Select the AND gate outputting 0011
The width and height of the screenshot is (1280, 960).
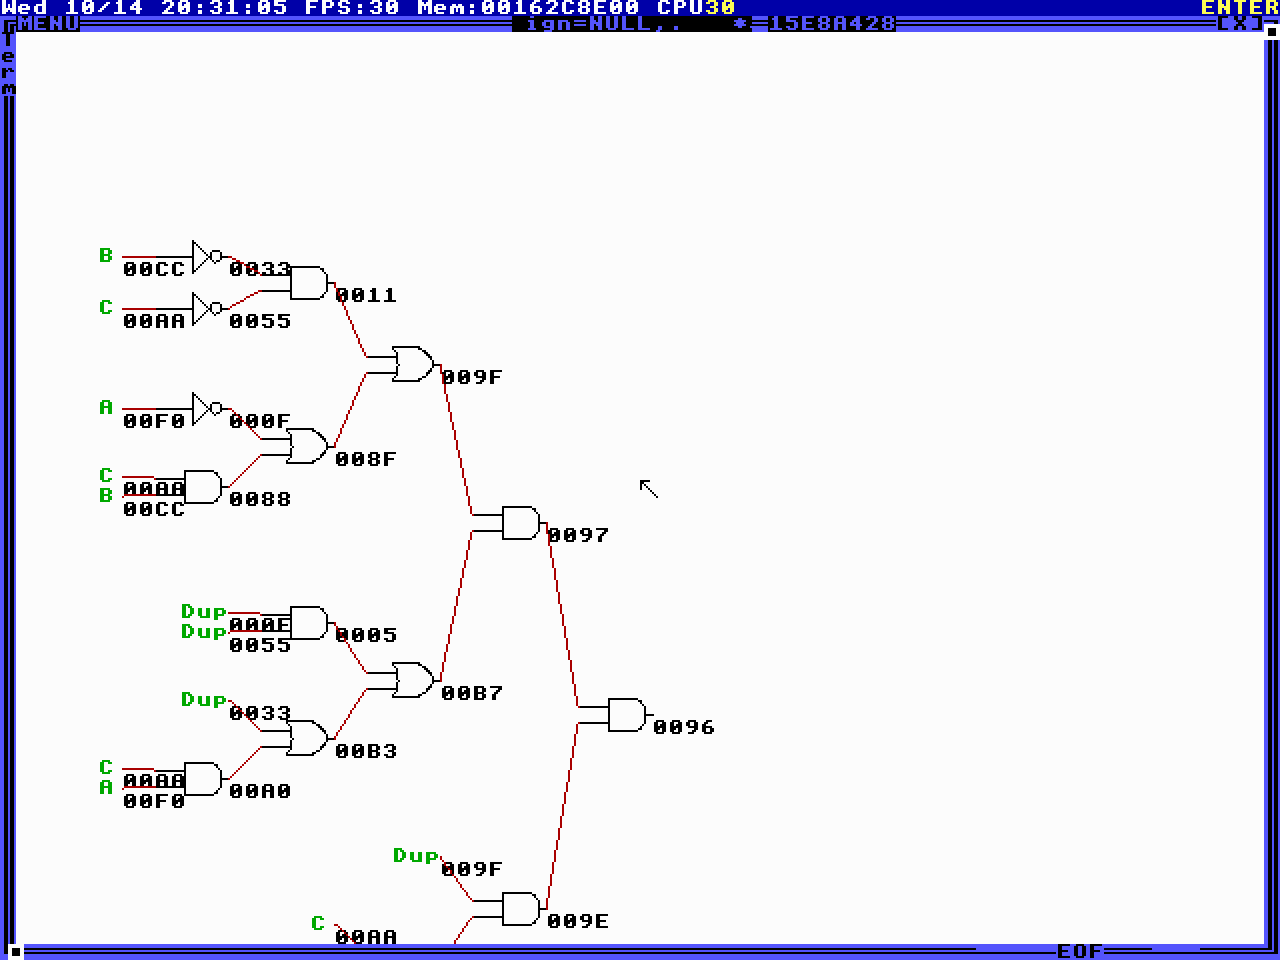pos(310,283)
